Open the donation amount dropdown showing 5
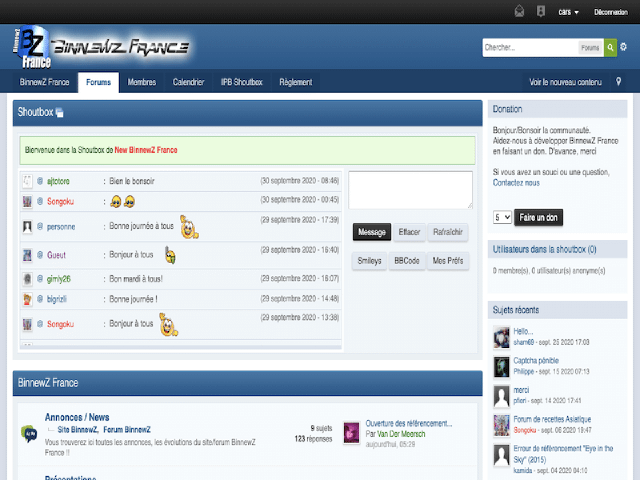 [502, 217]
